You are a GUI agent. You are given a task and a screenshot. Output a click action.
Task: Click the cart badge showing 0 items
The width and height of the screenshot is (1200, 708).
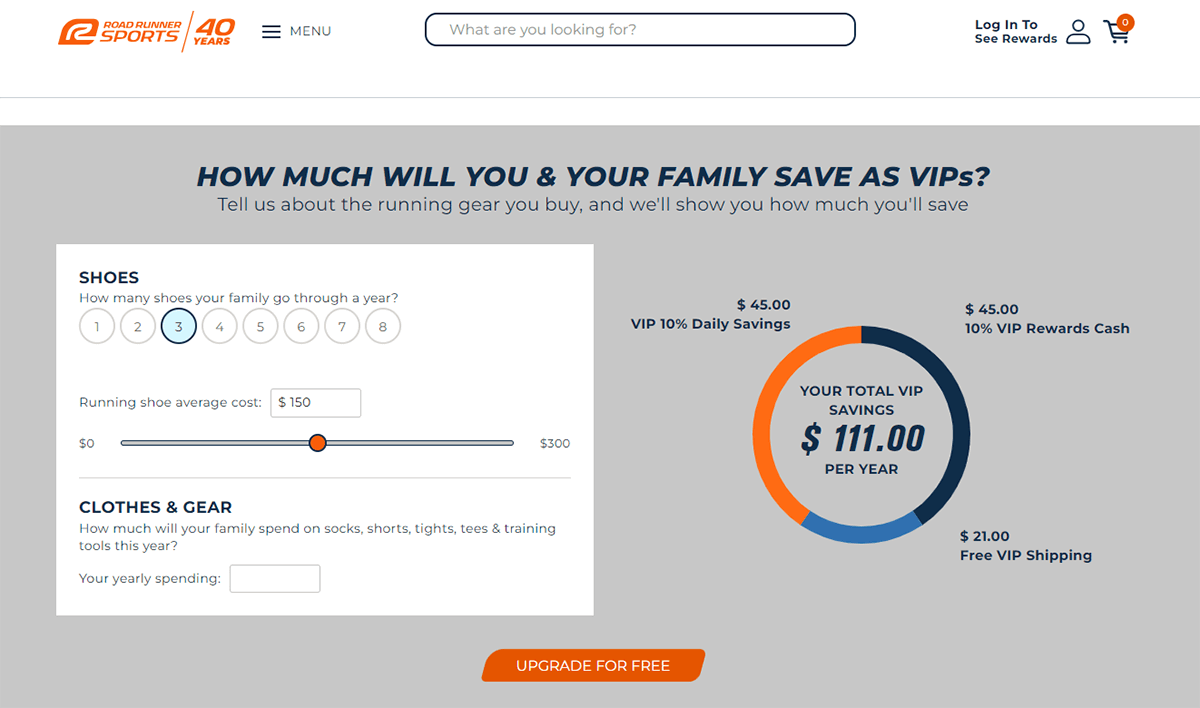(1124, 19)
